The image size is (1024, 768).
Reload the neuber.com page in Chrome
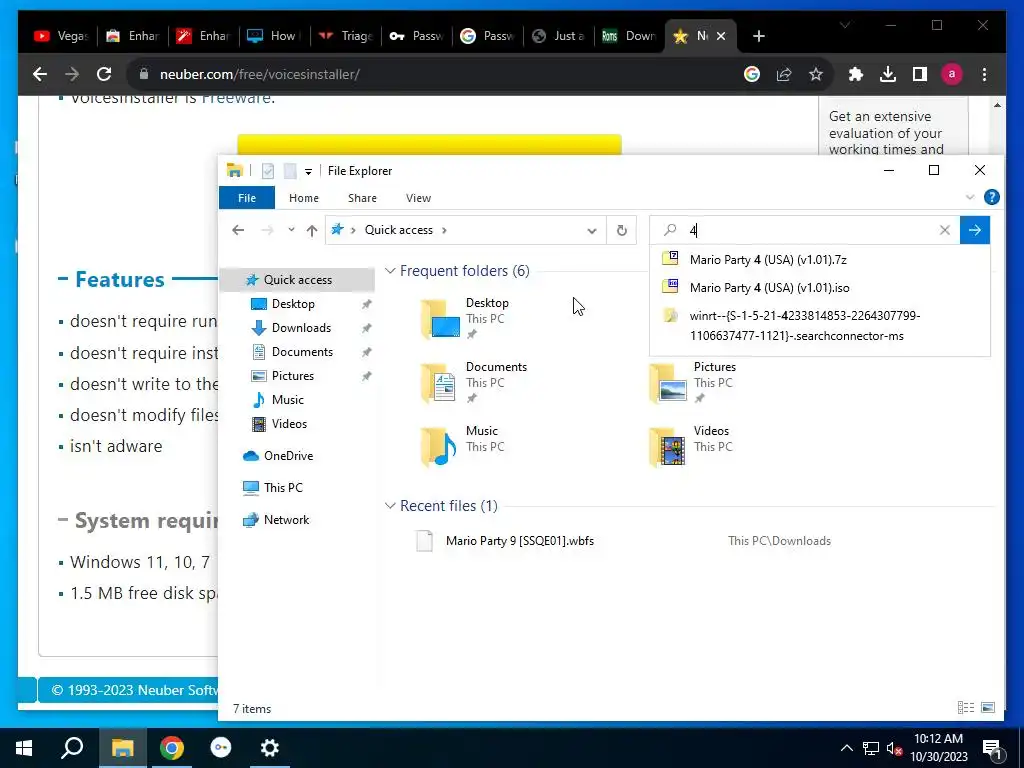tap(104, 74)
